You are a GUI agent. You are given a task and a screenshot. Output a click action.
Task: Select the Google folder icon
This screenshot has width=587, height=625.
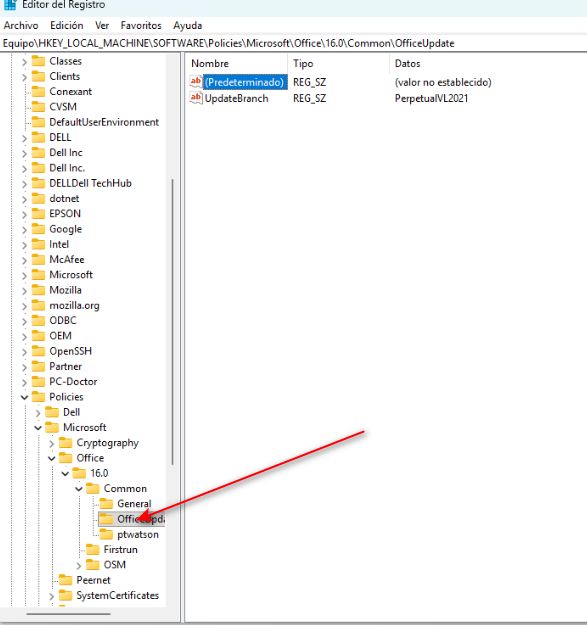39,229
